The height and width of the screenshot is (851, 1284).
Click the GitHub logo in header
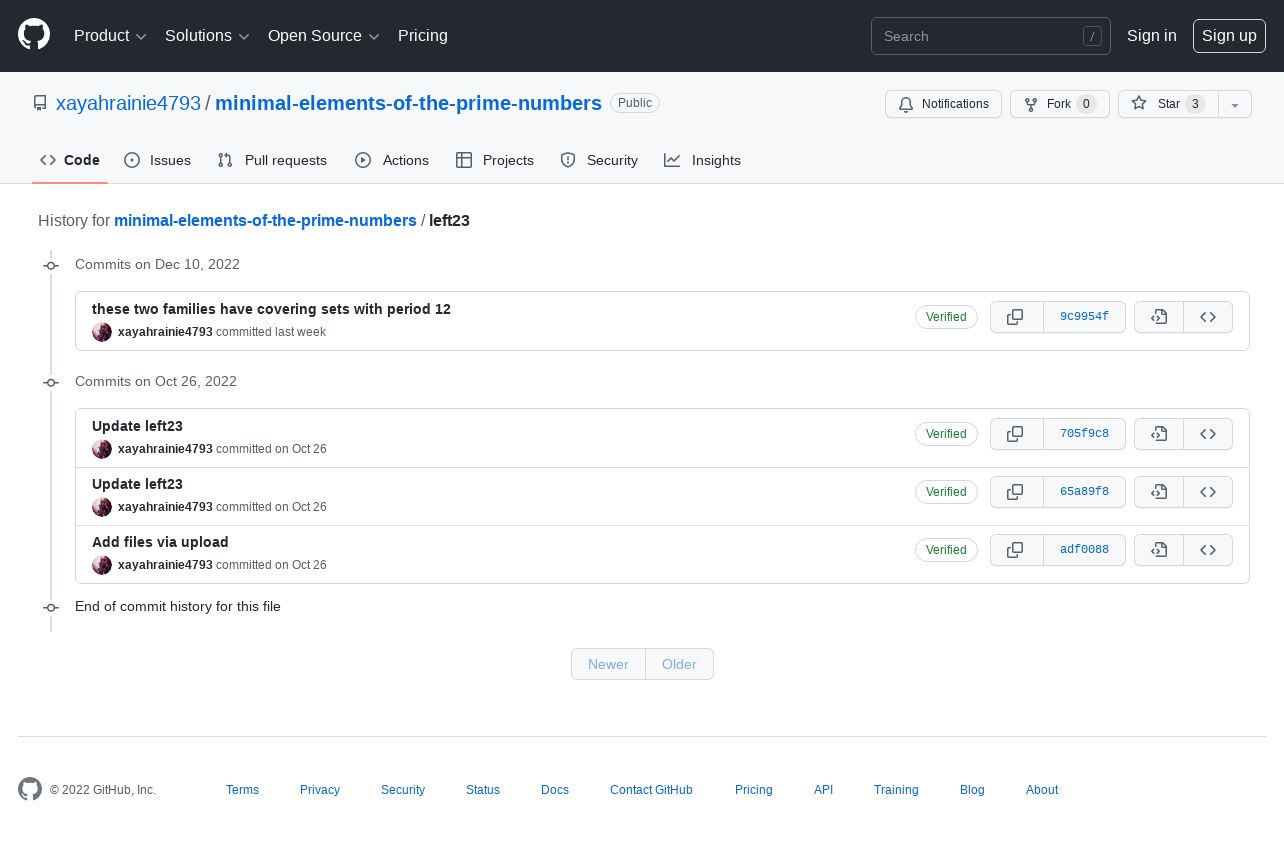click(34, 35)
